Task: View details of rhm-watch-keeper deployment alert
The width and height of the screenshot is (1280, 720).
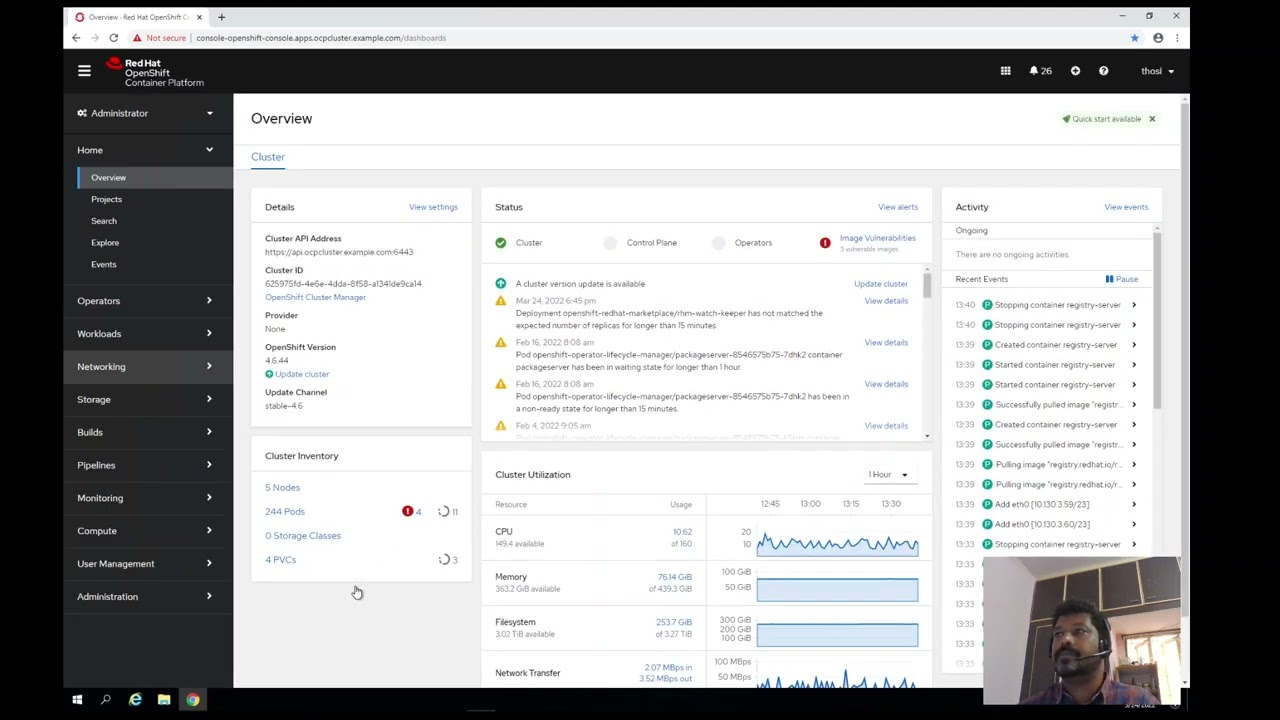Action: 886,301
